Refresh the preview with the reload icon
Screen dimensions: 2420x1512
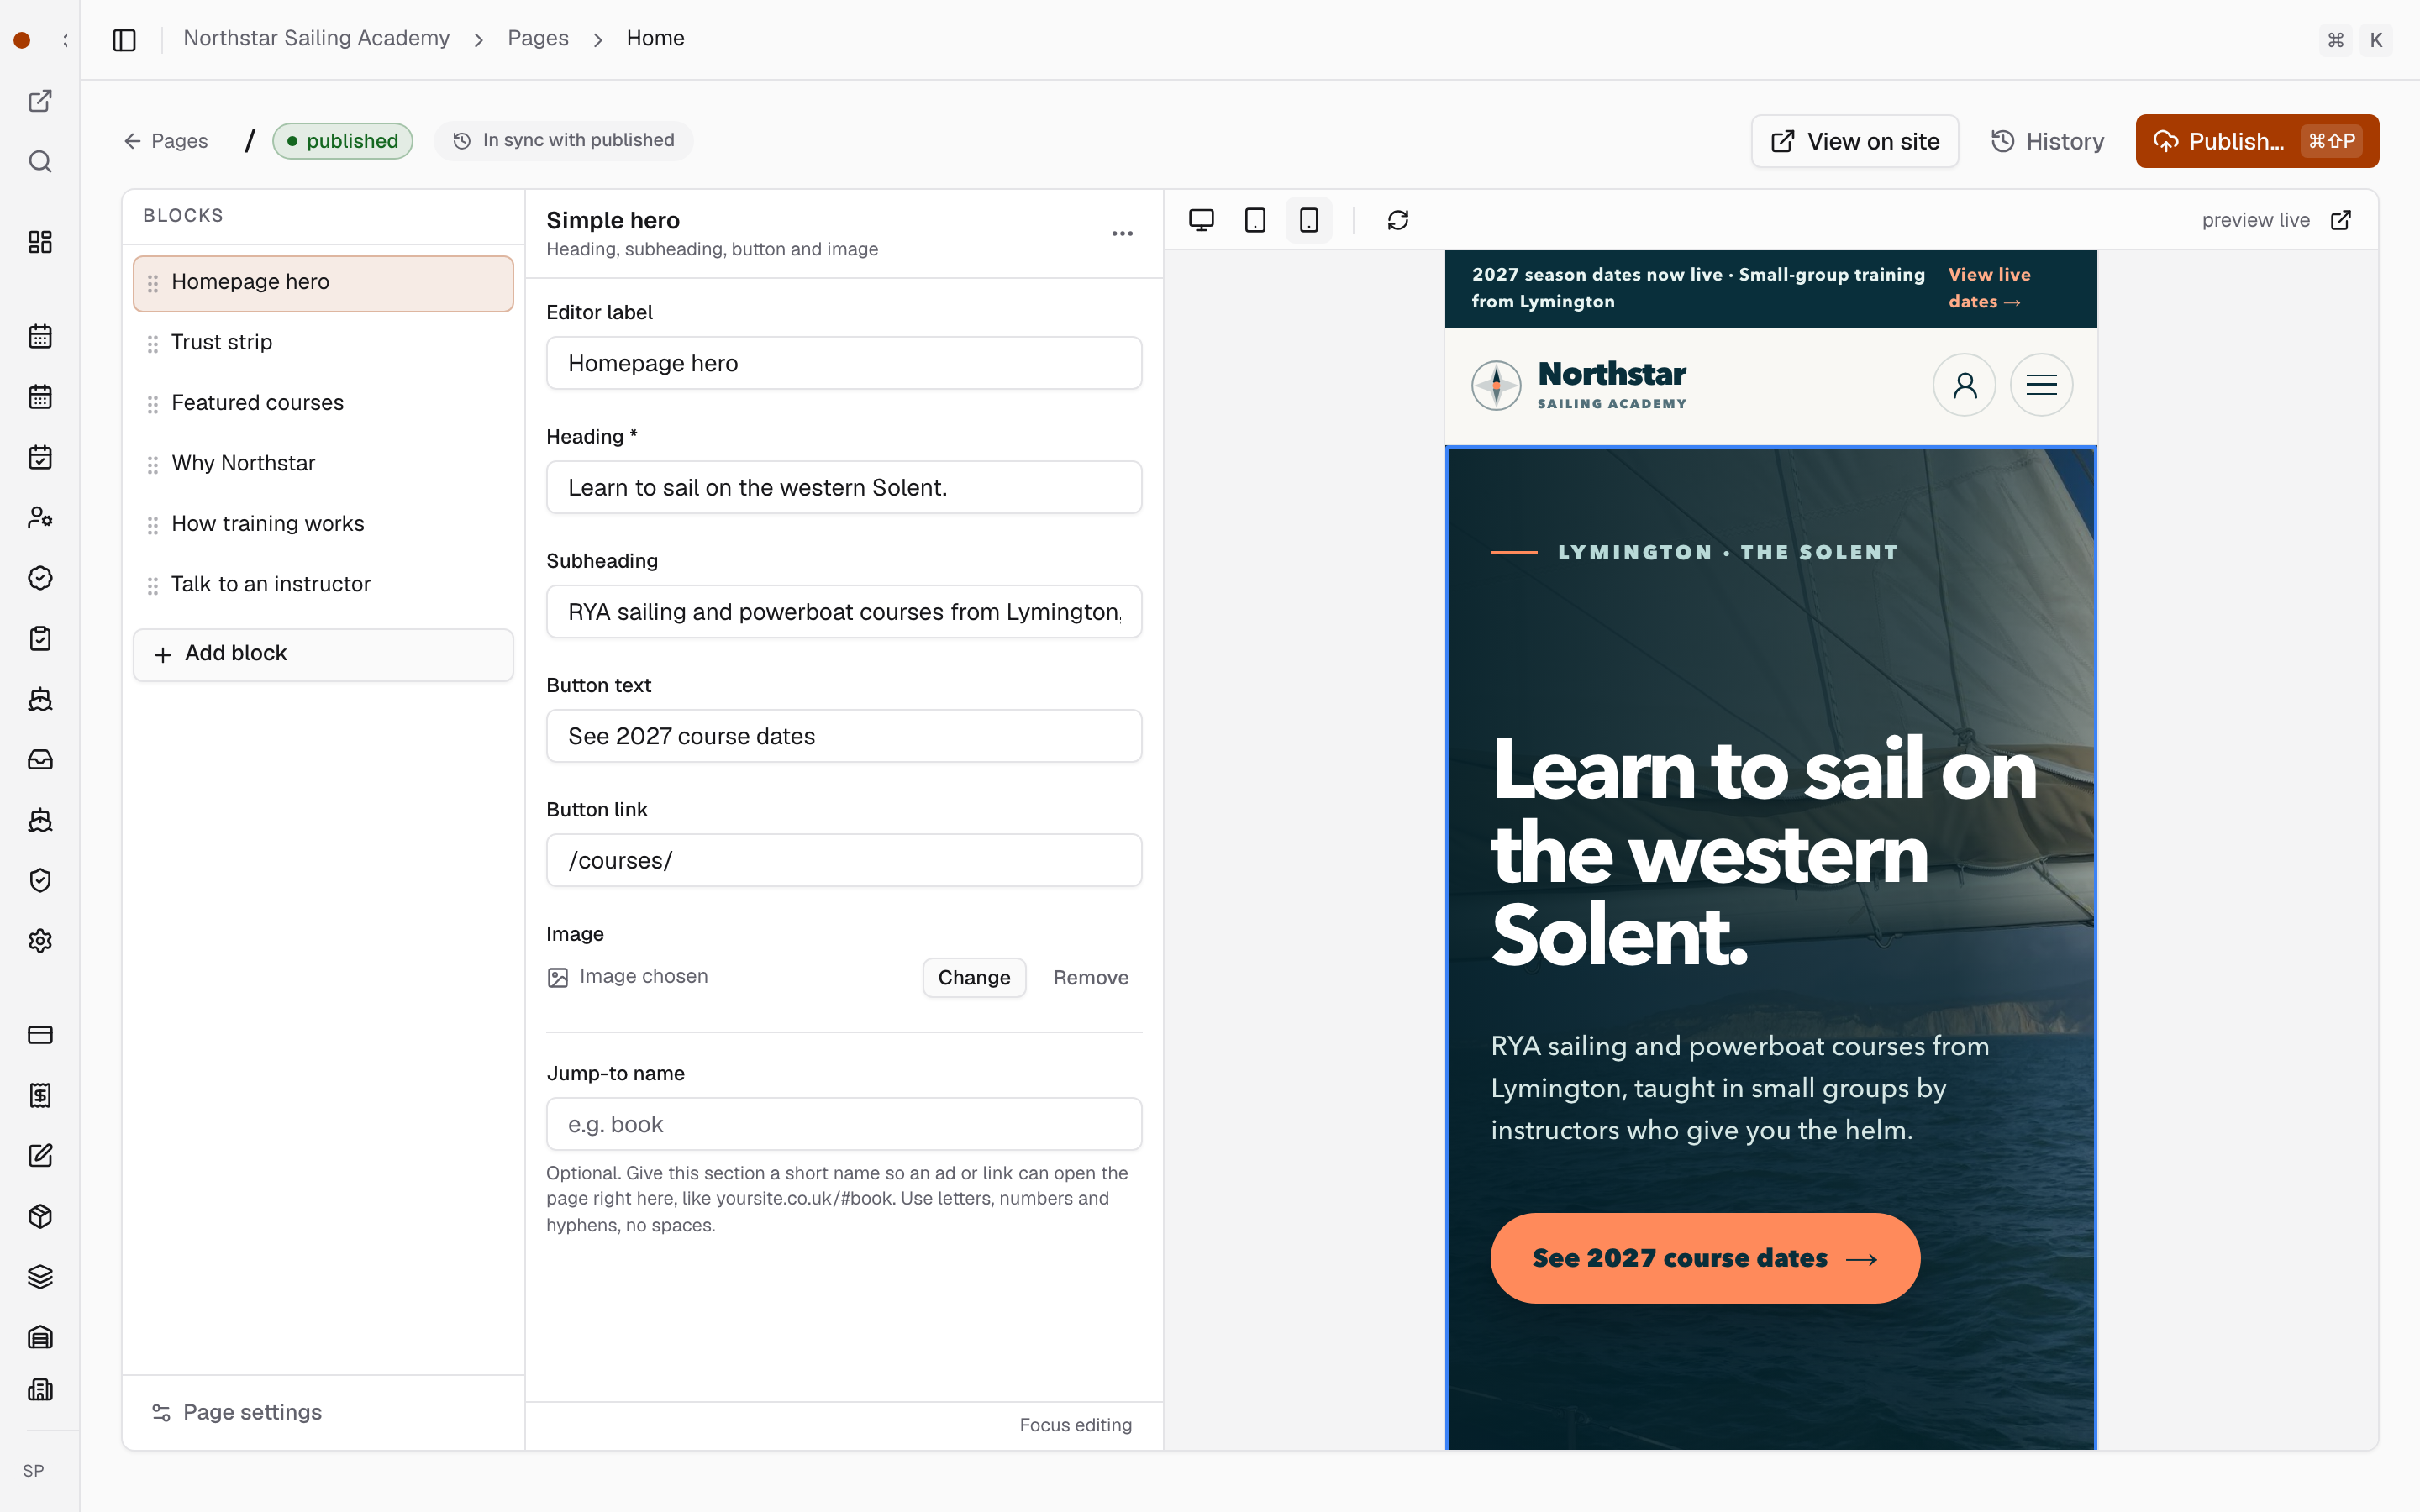[1398, 220]
